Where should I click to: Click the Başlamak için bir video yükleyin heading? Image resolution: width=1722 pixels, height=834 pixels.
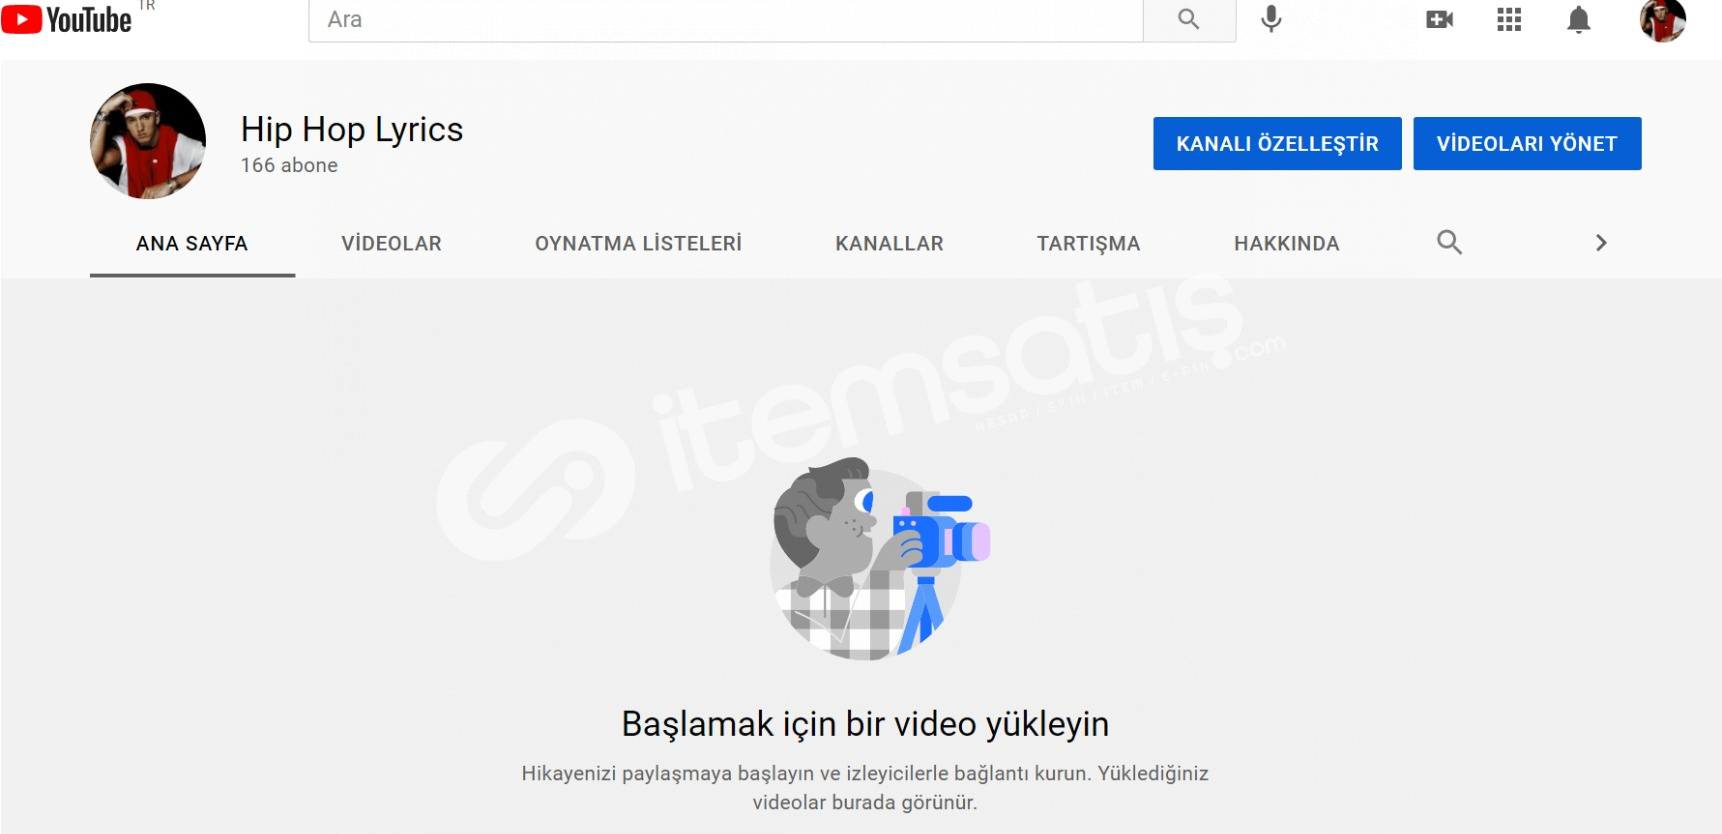[x=865, y=724]
